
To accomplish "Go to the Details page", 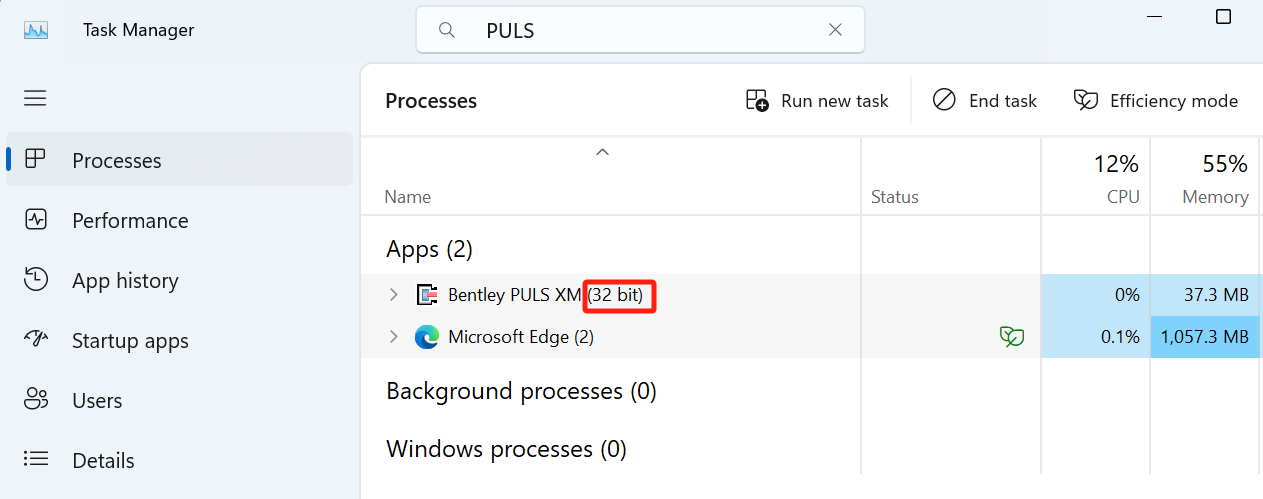I will tap(103, 461).
